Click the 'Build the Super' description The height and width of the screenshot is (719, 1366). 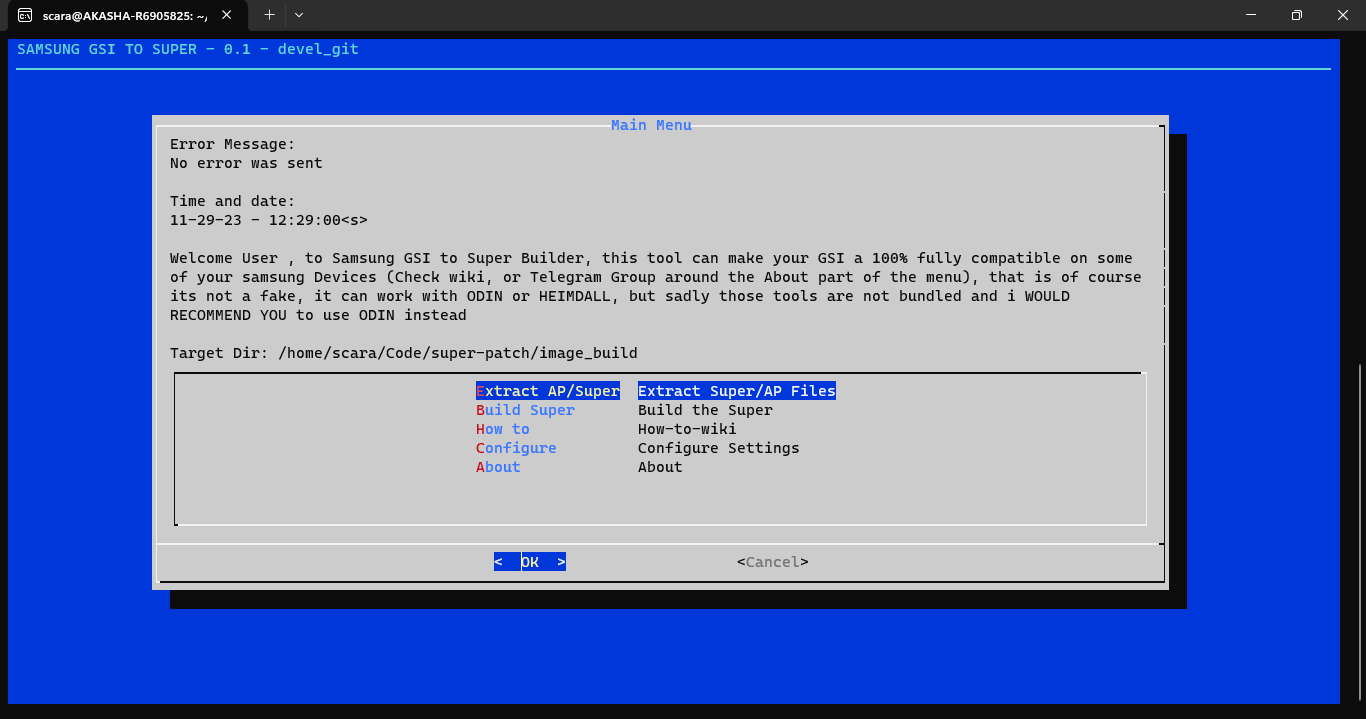tap(705, 410)
